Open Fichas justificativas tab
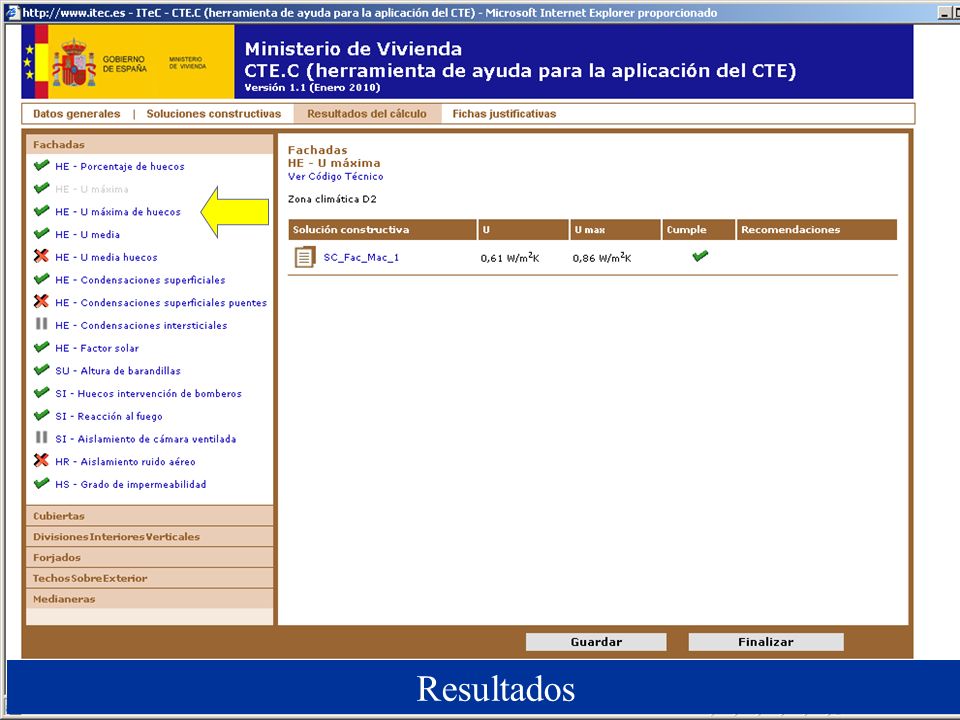This screenshot has width=960, height=720. (504, 114)
